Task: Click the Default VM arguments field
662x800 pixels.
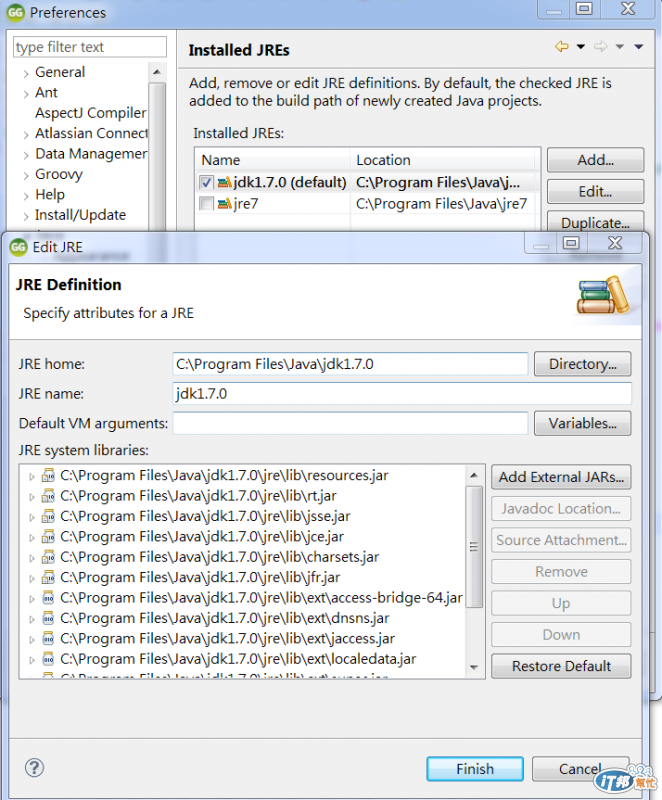Action: [350, 423]
